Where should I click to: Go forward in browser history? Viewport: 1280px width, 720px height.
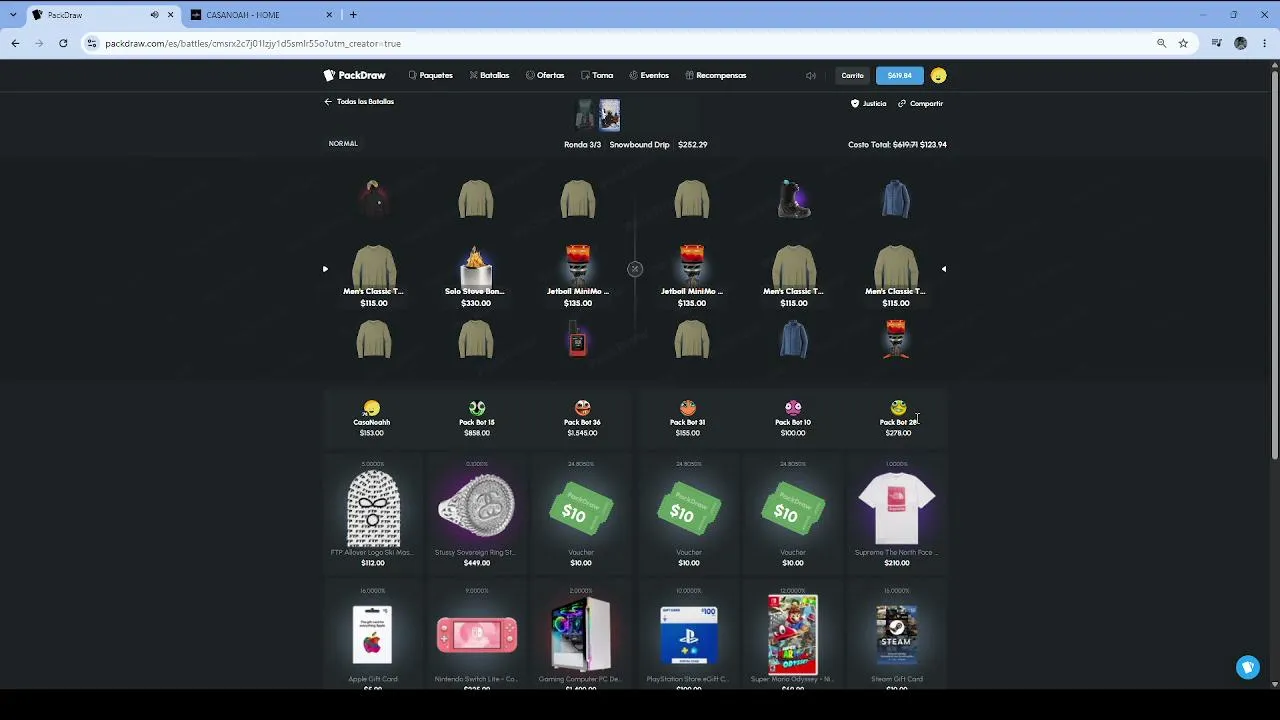click(x=39, y=43)
